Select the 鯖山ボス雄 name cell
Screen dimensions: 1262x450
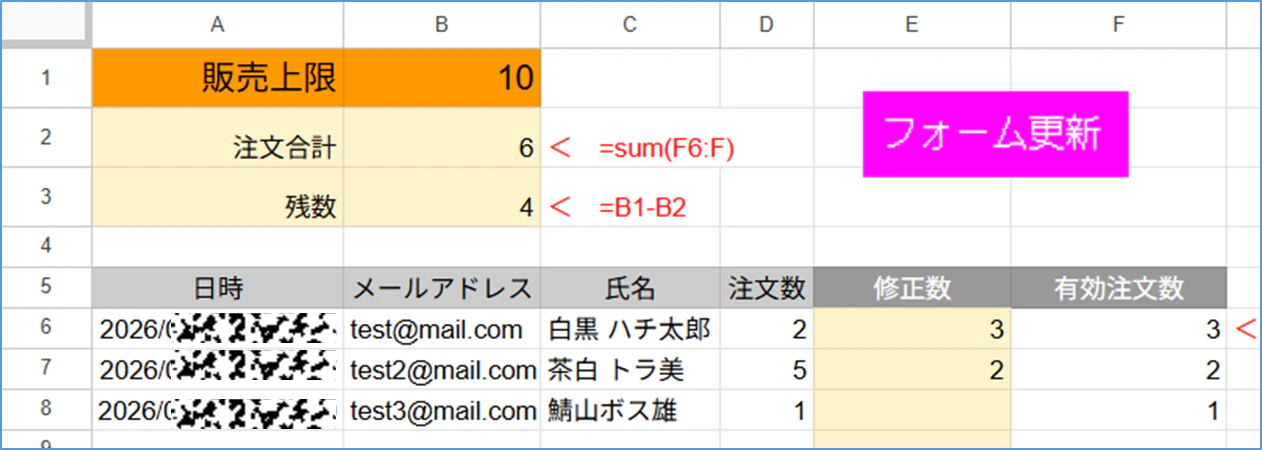[630, 411]
